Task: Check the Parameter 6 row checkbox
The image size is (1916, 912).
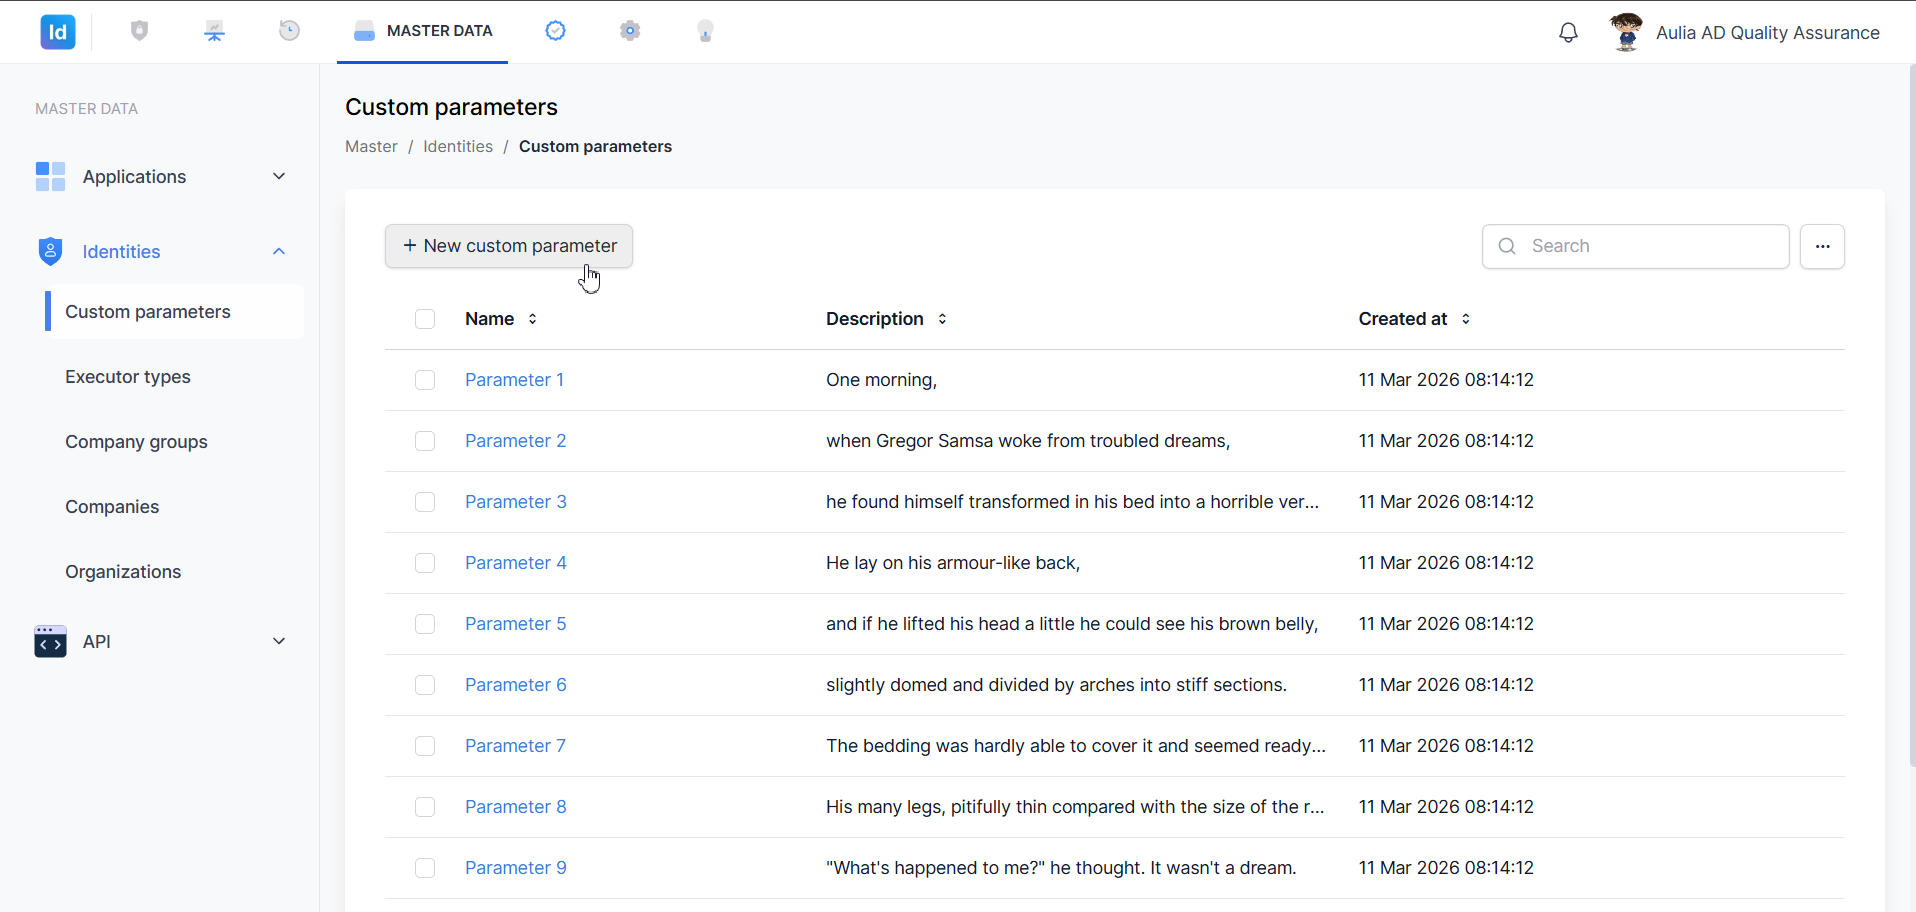Action: [425, 685]
